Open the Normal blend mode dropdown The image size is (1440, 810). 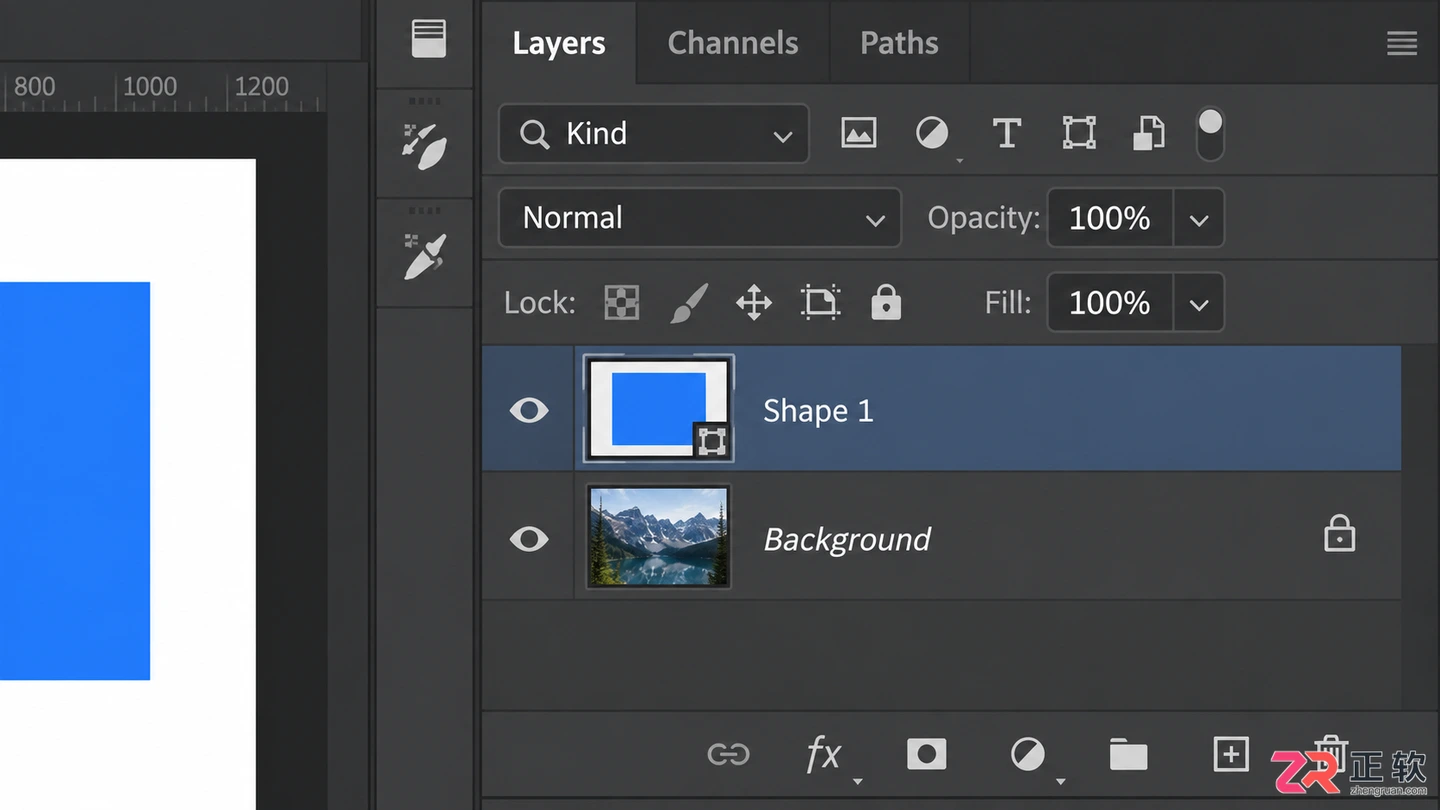(700, 218)
